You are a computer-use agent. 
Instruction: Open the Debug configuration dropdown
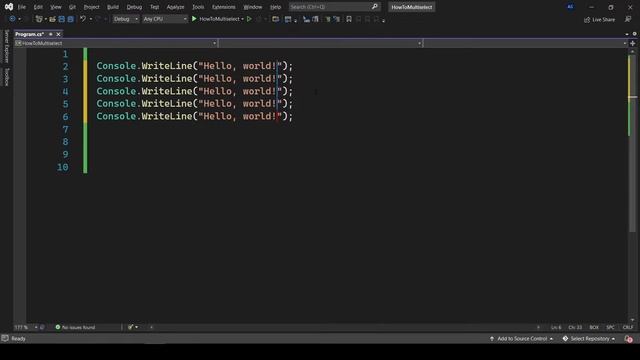(125, 19)
